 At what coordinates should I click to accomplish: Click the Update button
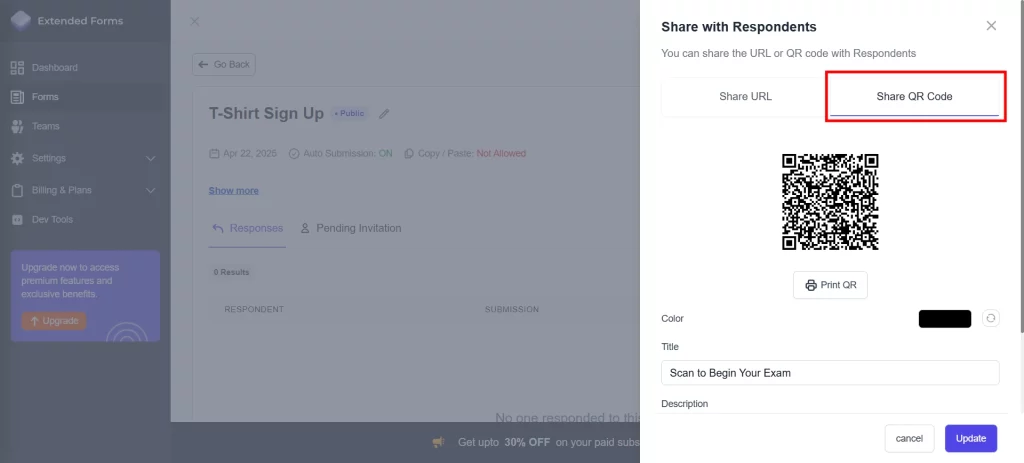pos(970,438)
